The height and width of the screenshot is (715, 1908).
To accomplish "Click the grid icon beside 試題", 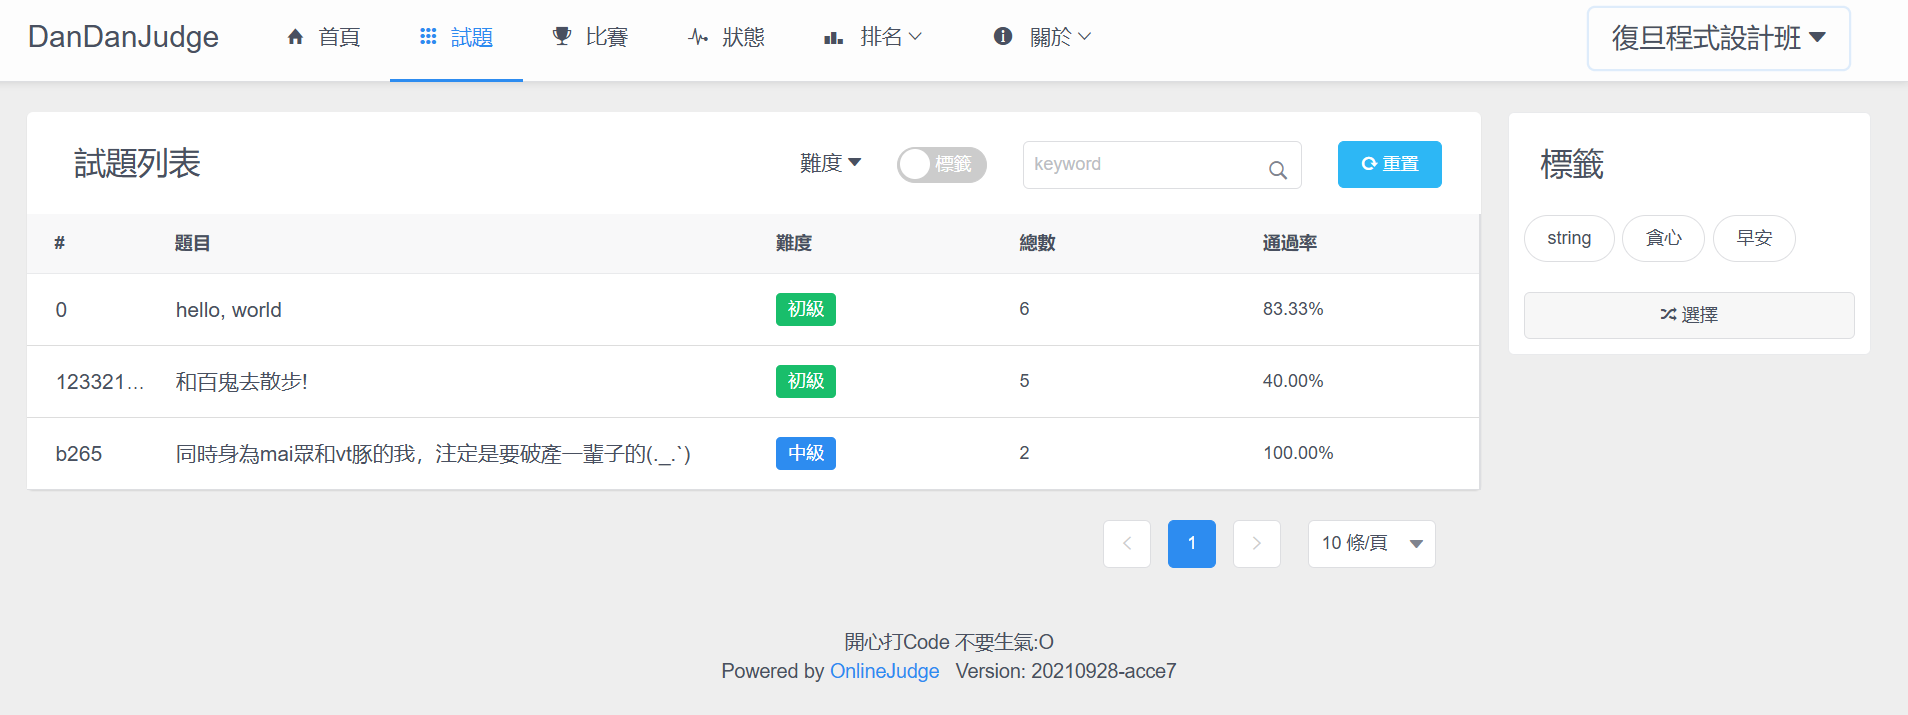I will point(428,37).
